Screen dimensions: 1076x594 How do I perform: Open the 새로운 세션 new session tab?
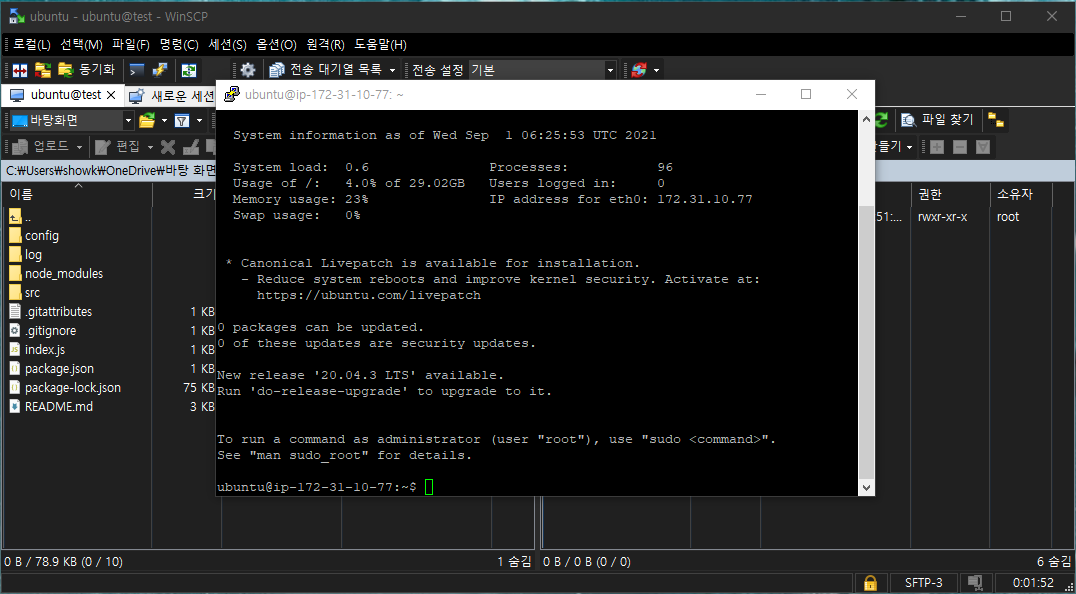pyautogui.click(x=172, y=95)
